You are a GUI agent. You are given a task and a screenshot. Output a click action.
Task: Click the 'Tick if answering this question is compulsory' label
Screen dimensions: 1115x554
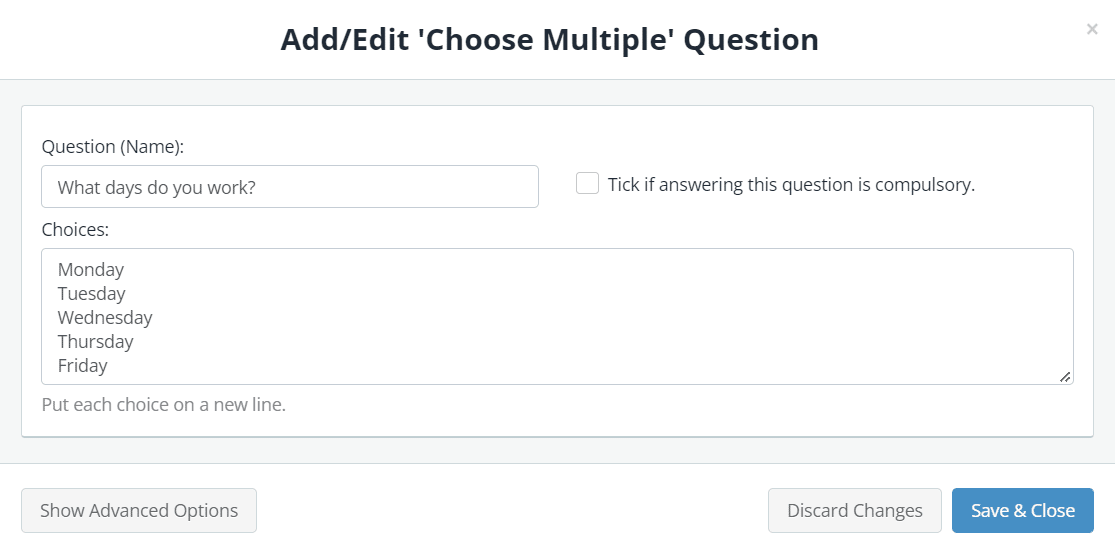pyautogui.click(x=791, y=185)
